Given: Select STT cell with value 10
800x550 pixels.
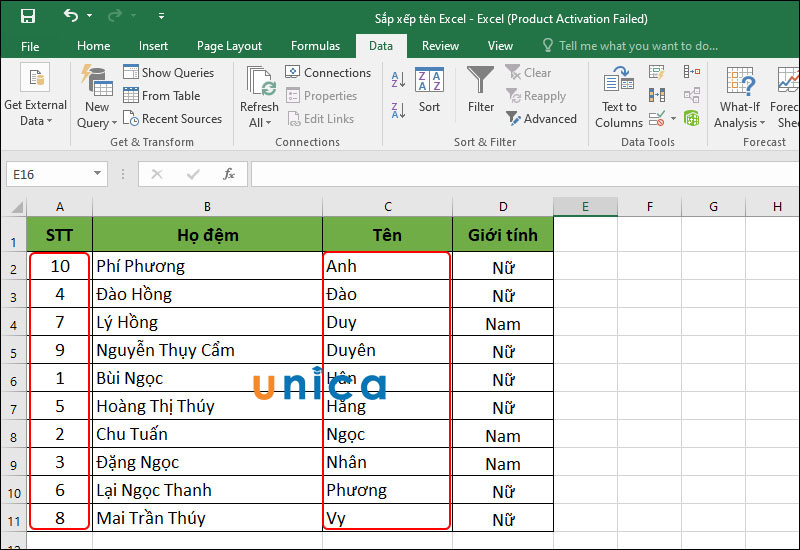Looking at the screenshot, I should pos(60,266).
